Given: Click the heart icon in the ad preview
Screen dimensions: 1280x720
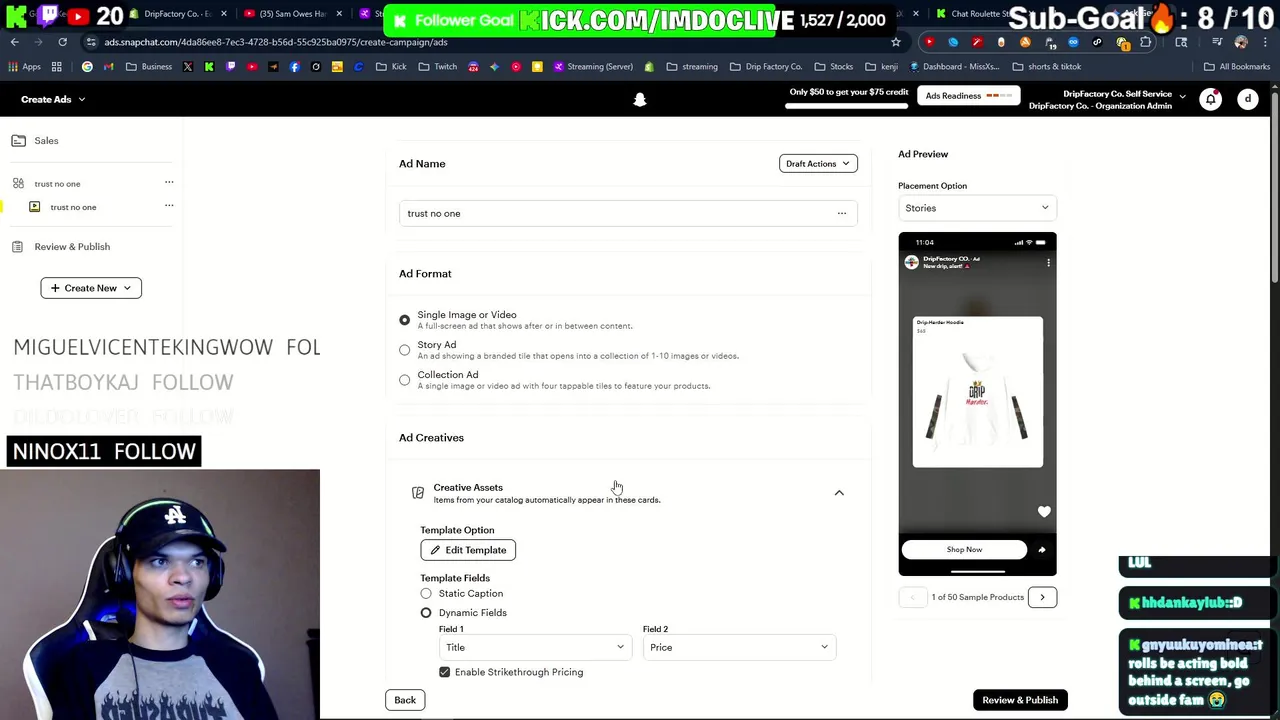Looking at the screenshot, I should (1044, 512).
